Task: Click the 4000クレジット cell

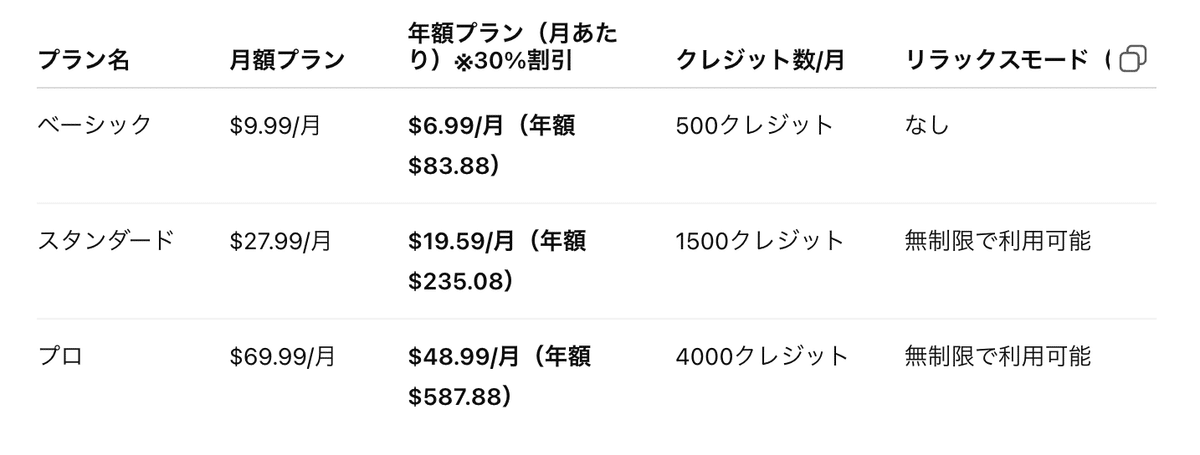Action: pyautogui.click(x=762, y=357)
